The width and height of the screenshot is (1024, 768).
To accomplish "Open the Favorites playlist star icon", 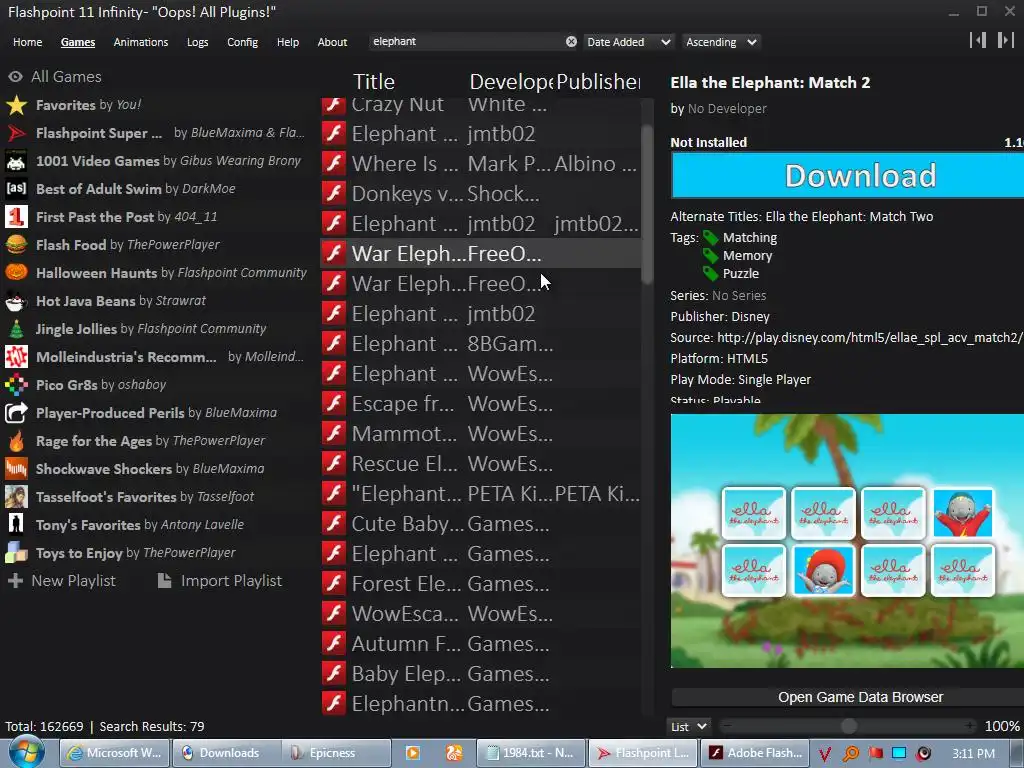I will click(x=16, y=105).
